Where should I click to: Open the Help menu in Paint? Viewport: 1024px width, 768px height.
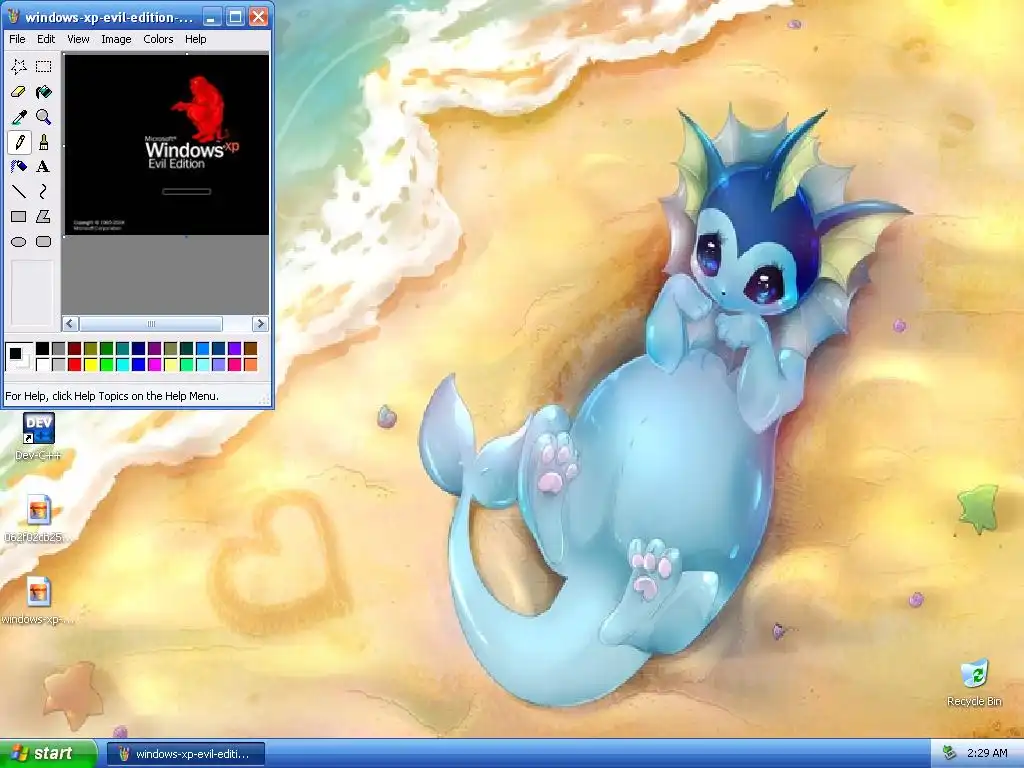click(195, 39)
